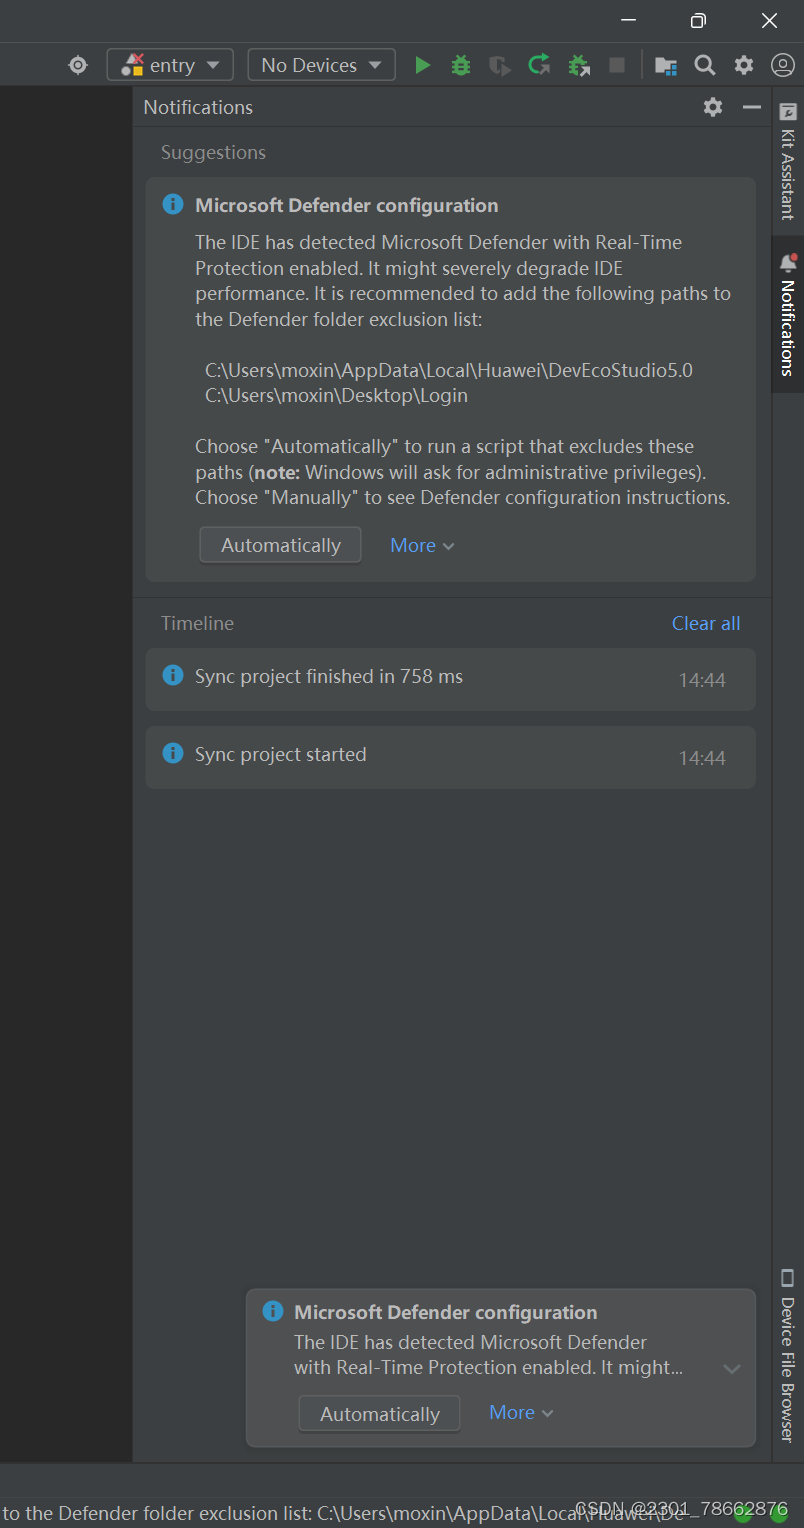Click the user account avatar icon
The width and height of the screenshot is (804, 1528).
(x=783, y=65)
